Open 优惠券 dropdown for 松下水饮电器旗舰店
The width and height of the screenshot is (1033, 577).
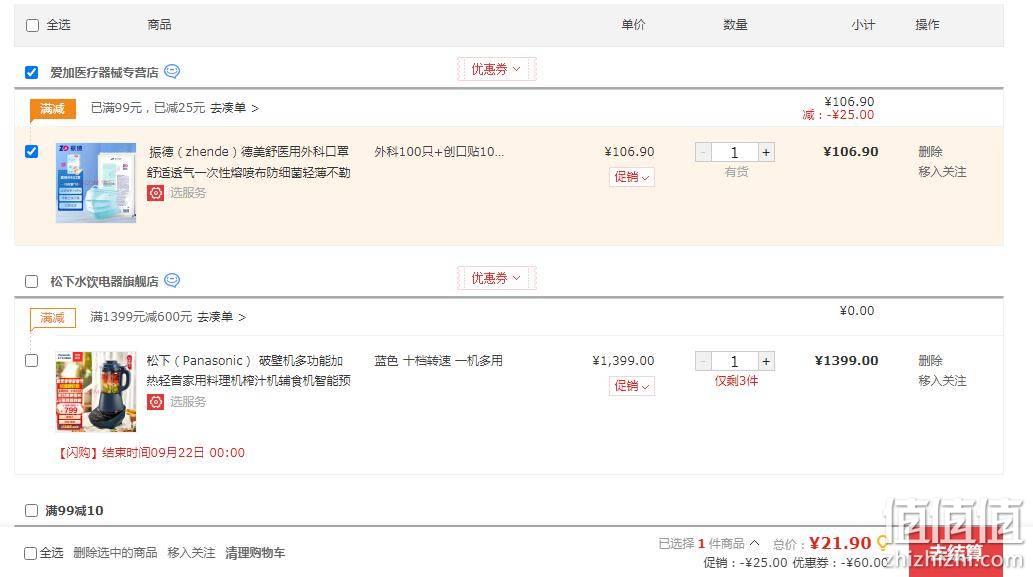pos(496,278)
